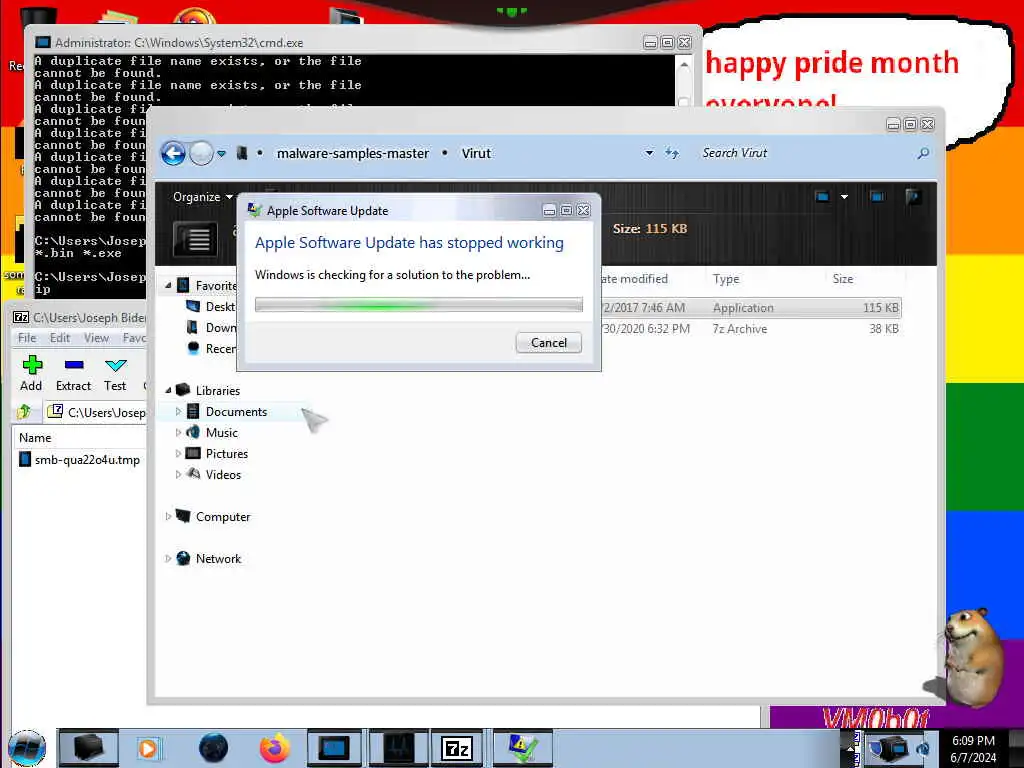Click the Explorer forward navigation button
The height and width of the screenshot is (768, 1024).
click(x=201, y=153)
